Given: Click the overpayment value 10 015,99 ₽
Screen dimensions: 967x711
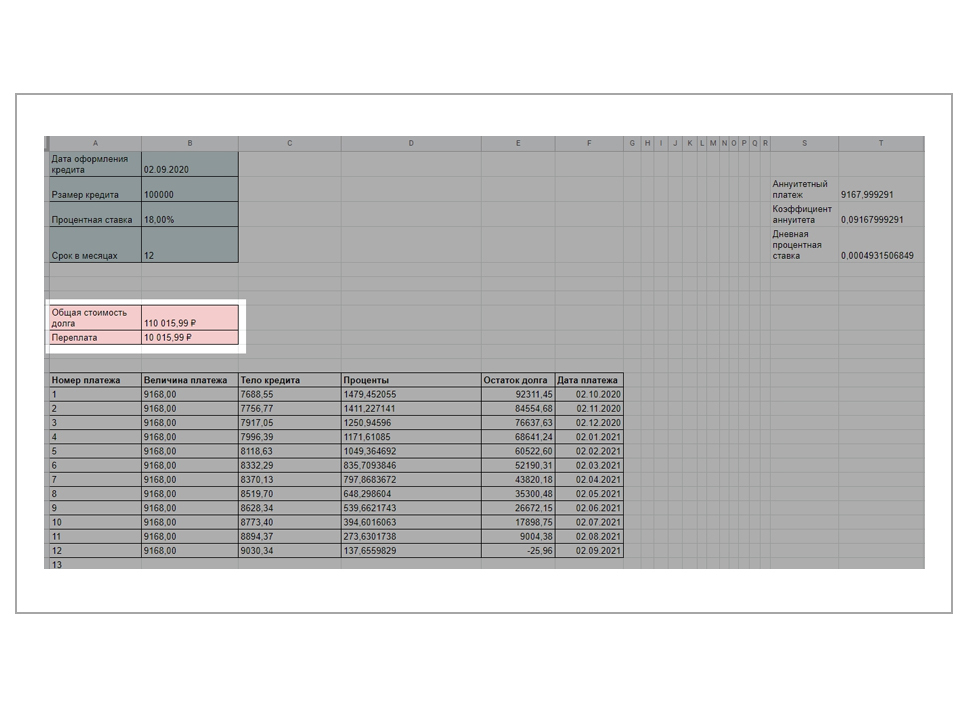Looking at the screenshot, I should pyautogui.click(x=190, y=337).
